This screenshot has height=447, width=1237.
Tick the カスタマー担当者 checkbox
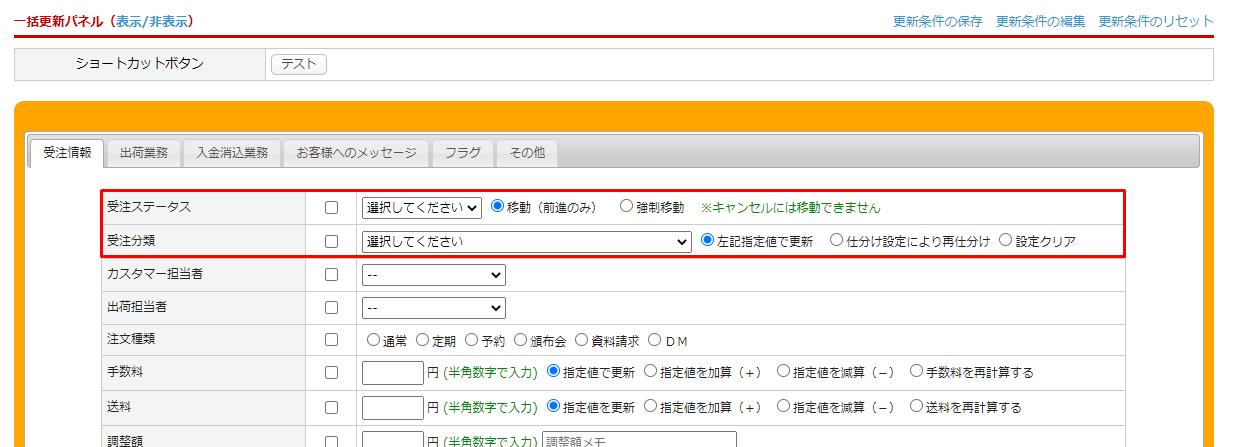point(331,274)
